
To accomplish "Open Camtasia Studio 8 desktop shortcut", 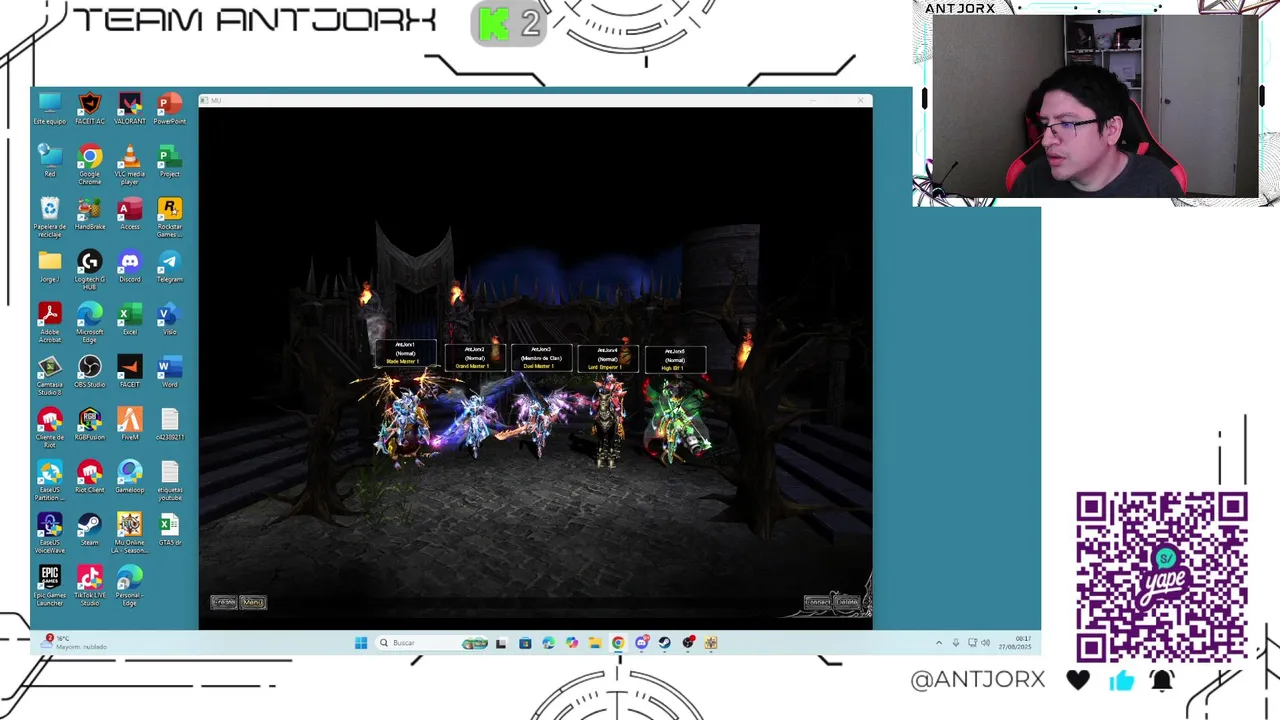I will [50, 375].
